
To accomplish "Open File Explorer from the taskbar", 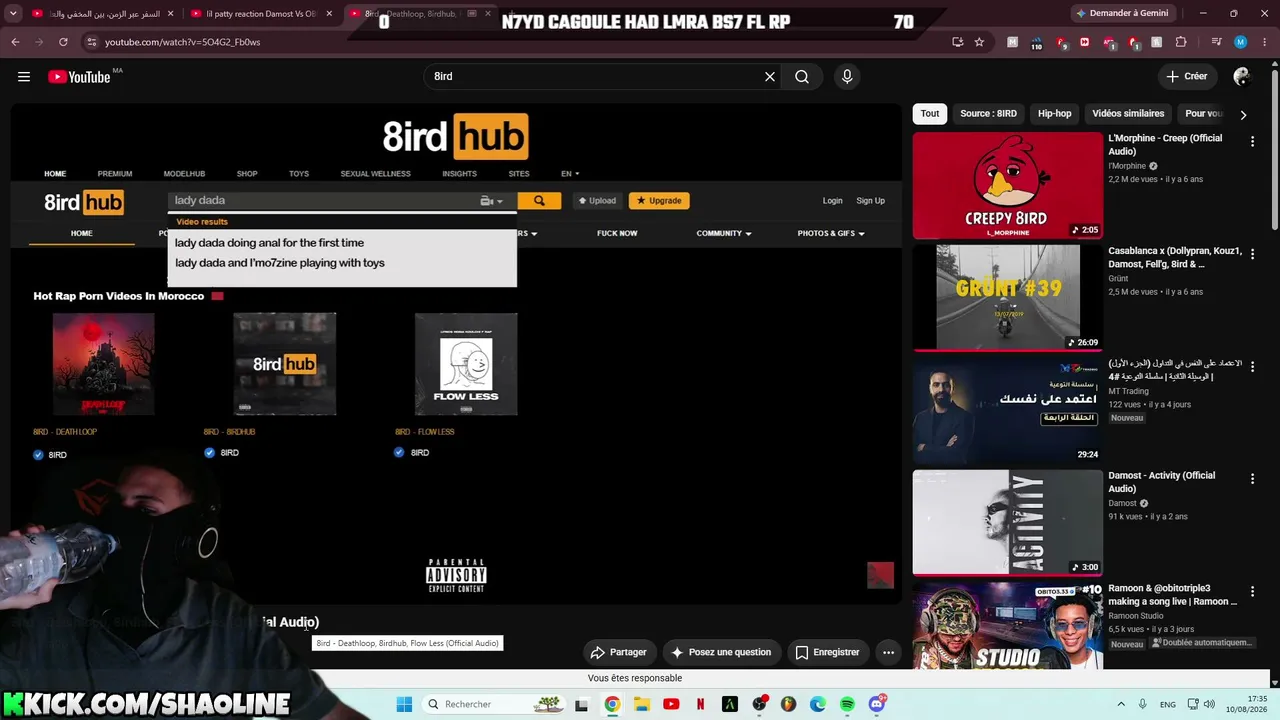I will click(x=641, y=704).
